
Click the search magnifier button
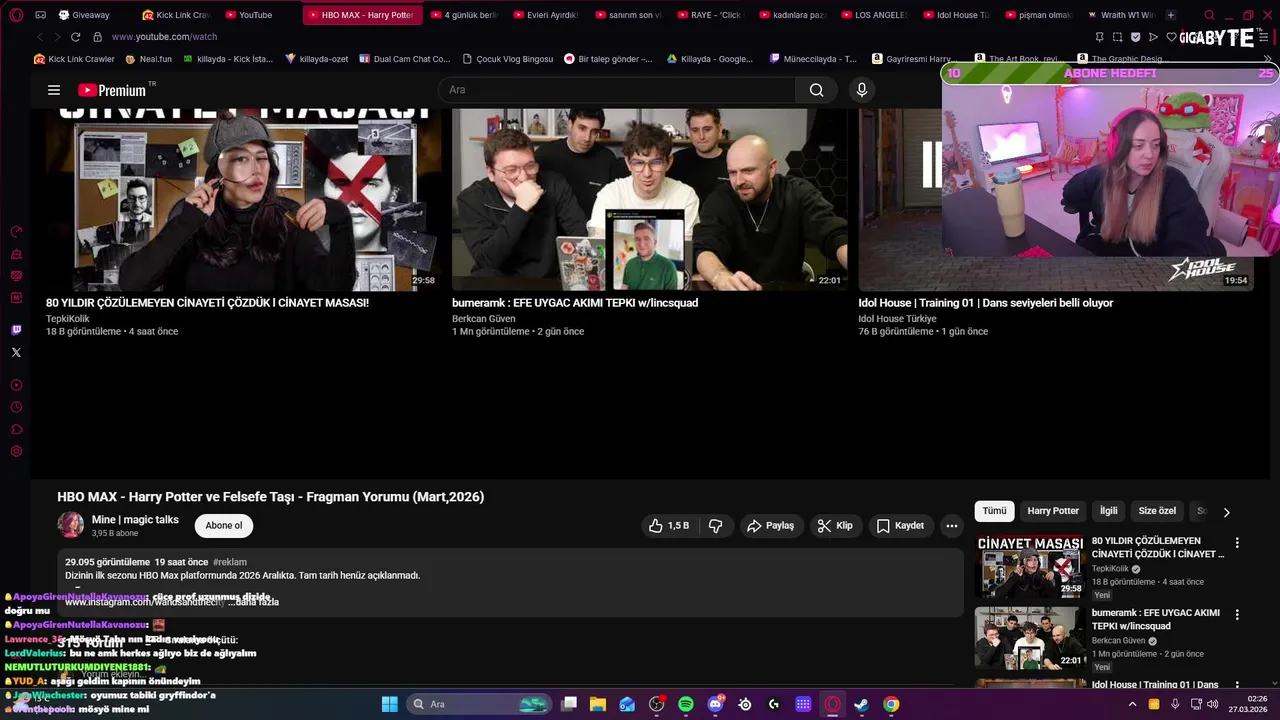[817, 90]
